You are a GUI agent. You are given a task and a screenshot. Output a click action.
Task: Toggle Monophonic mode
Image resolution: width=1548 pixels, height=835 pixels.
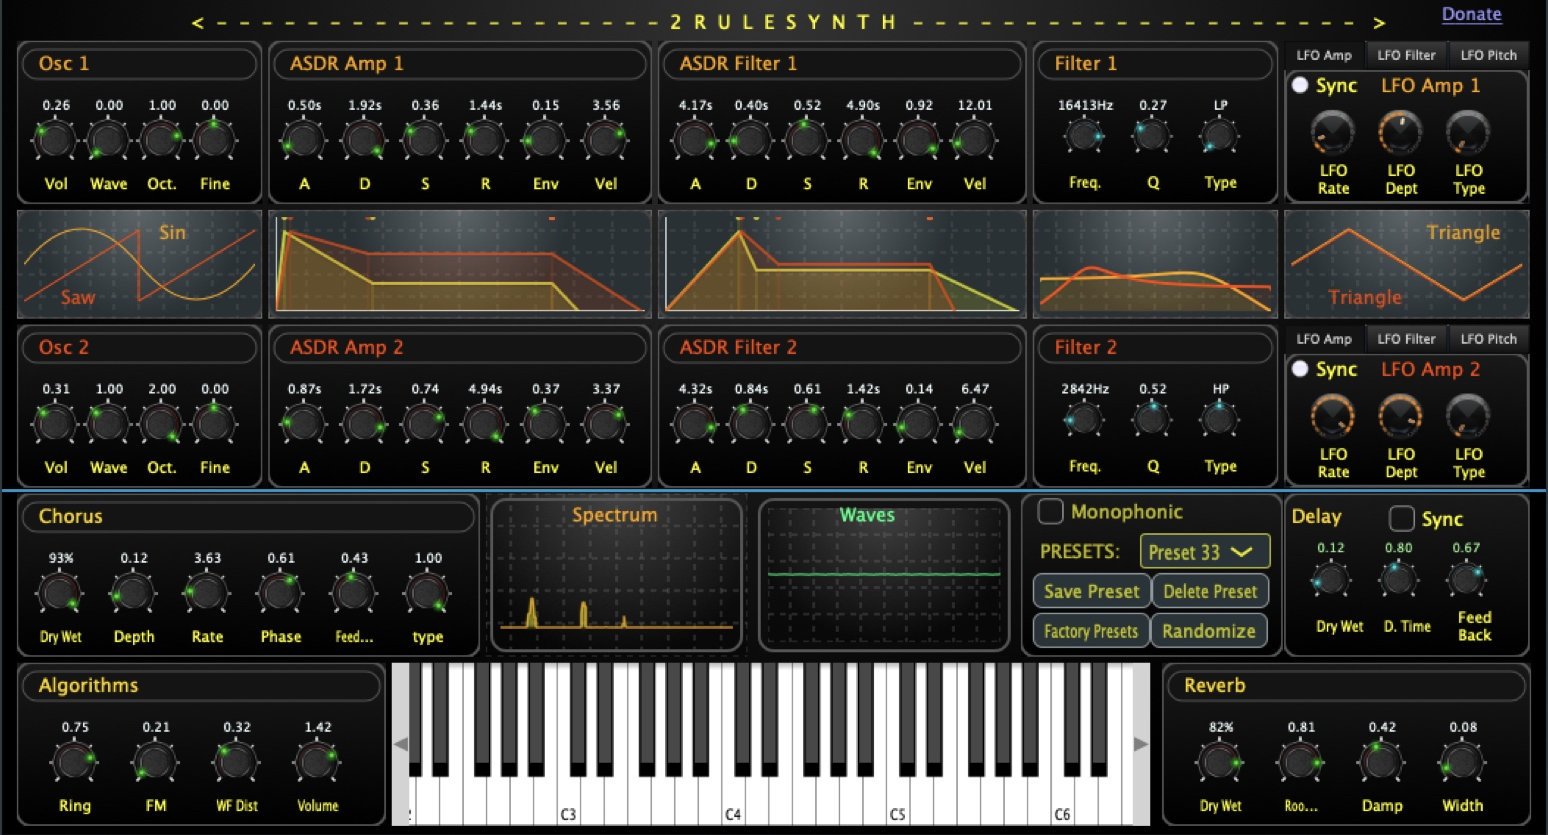click(x=1050, y=511)
